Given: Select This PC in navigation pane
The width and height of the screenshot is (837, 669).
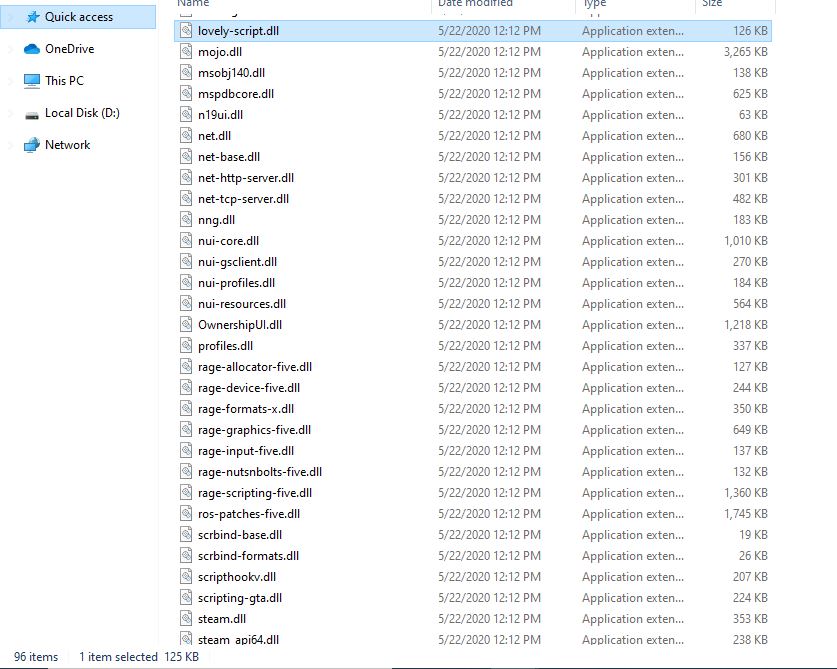Looking at the screenshot, I should click(x=64, y=81).
